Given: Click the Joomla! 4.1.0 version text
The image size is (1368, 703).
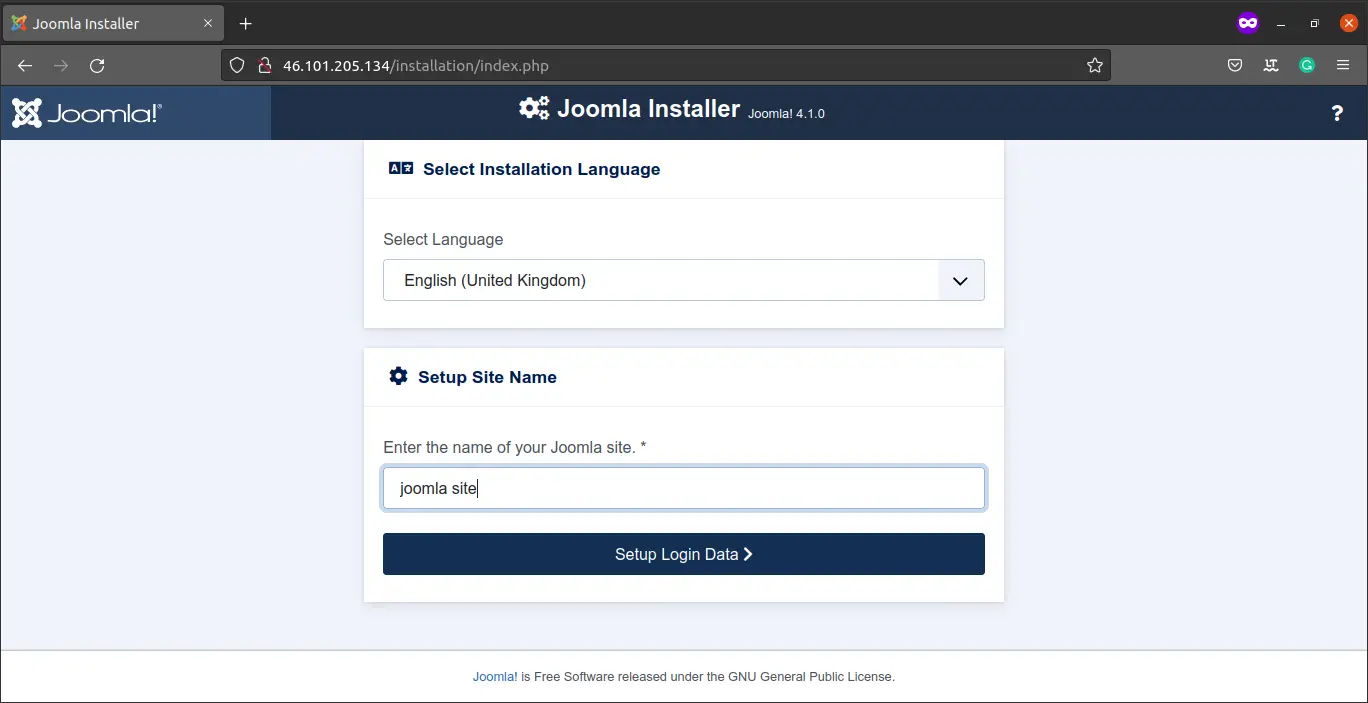Looking at the screenshot, I should 786,114.
